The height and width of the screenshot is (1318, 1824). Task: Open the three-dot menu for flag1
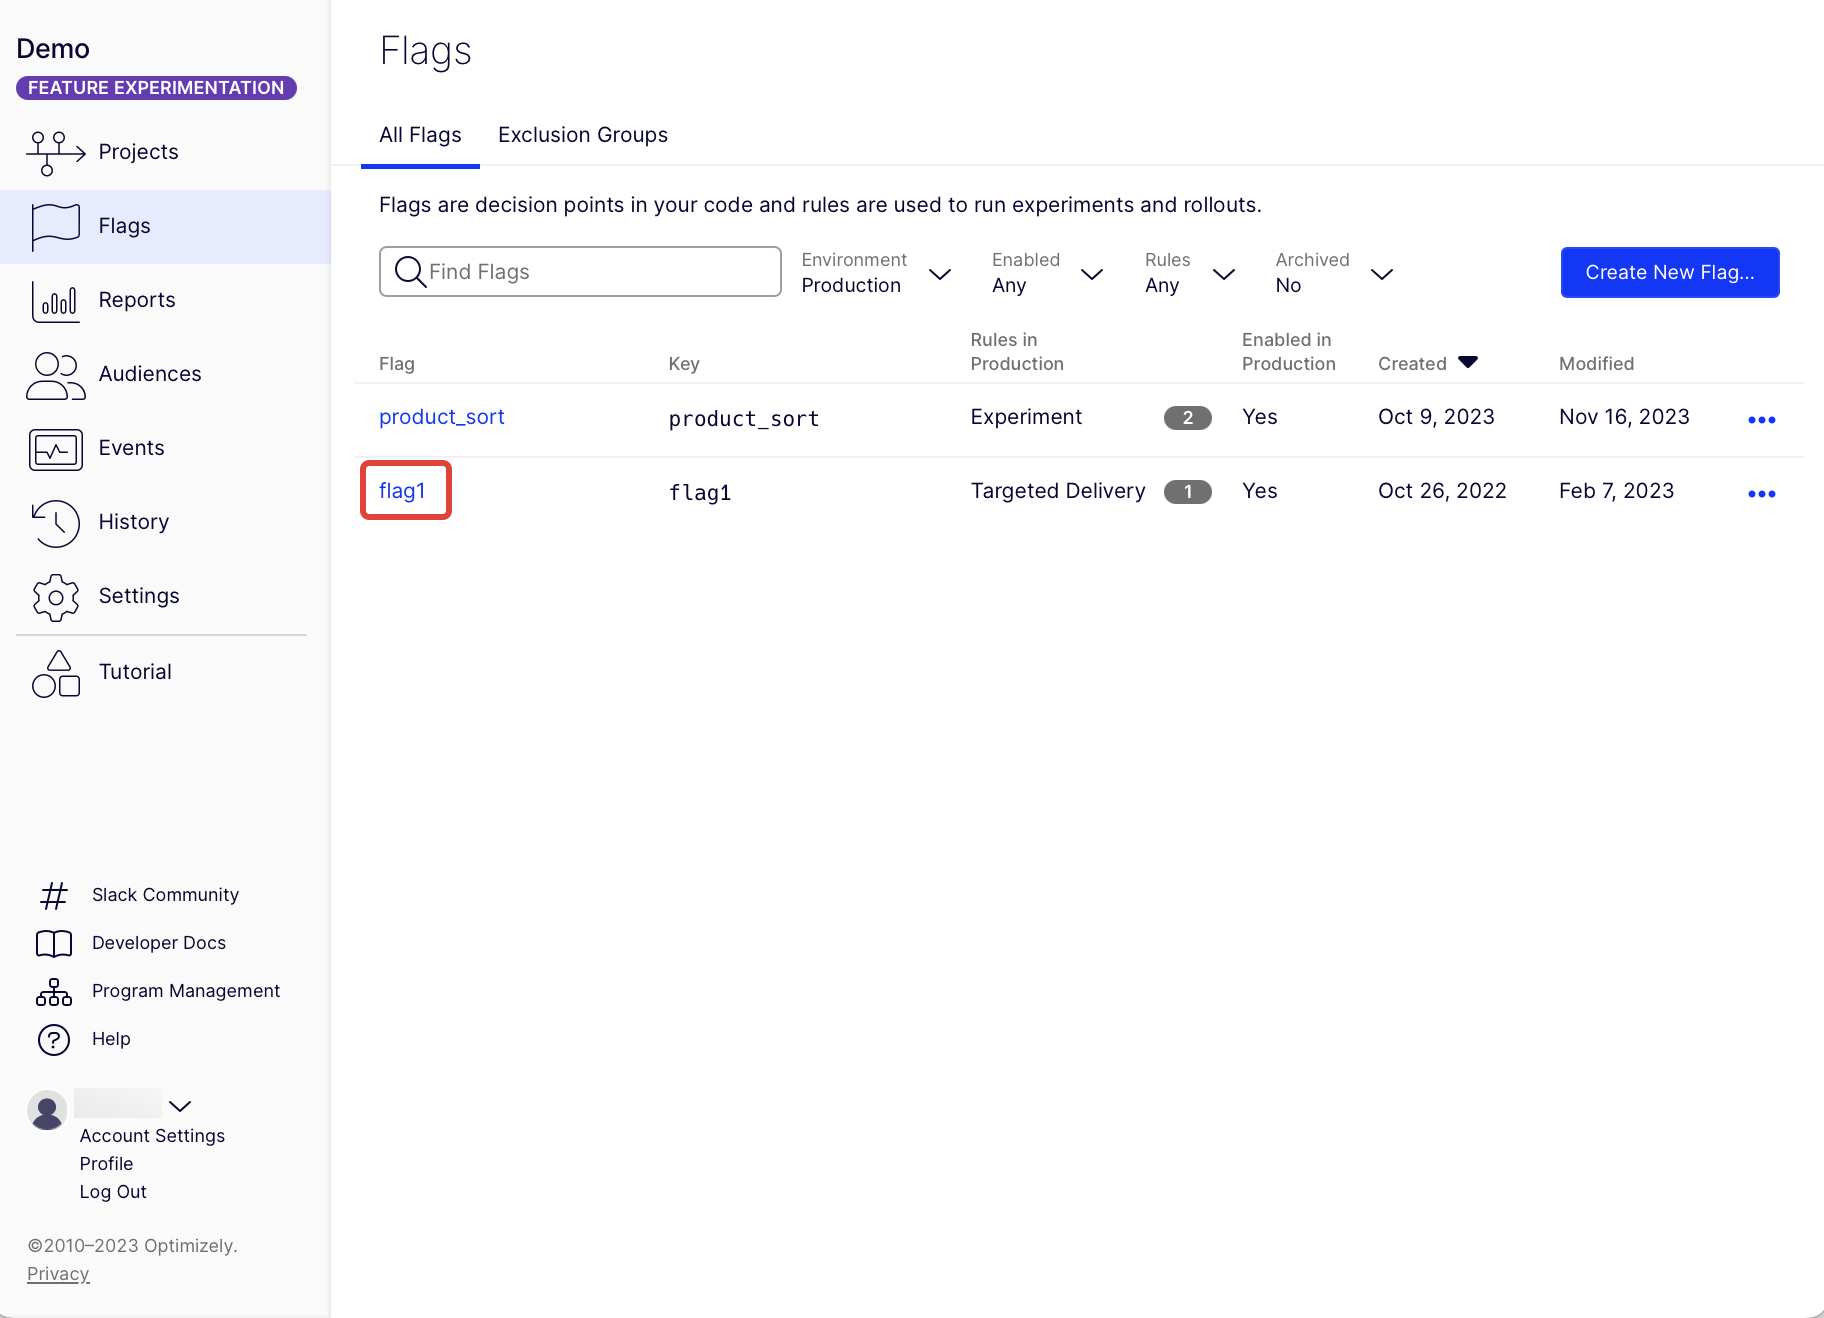click(x=1761, y=493)
